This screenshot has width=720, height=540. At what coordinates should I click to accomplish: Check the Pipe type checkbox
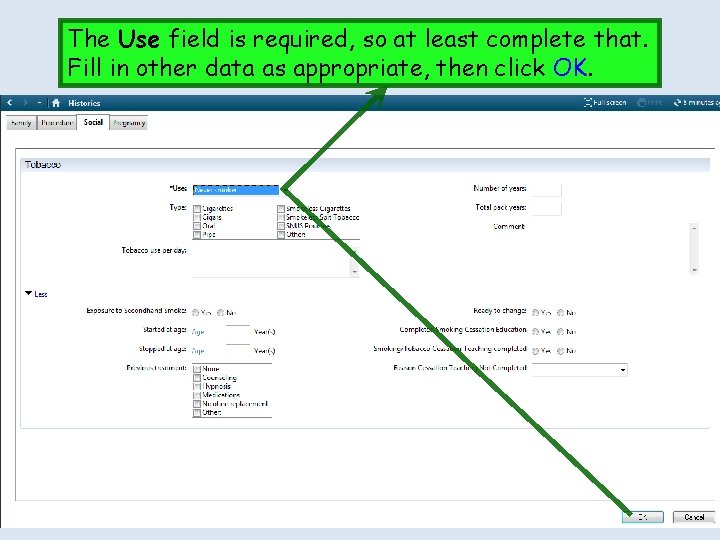click(197, 235)
